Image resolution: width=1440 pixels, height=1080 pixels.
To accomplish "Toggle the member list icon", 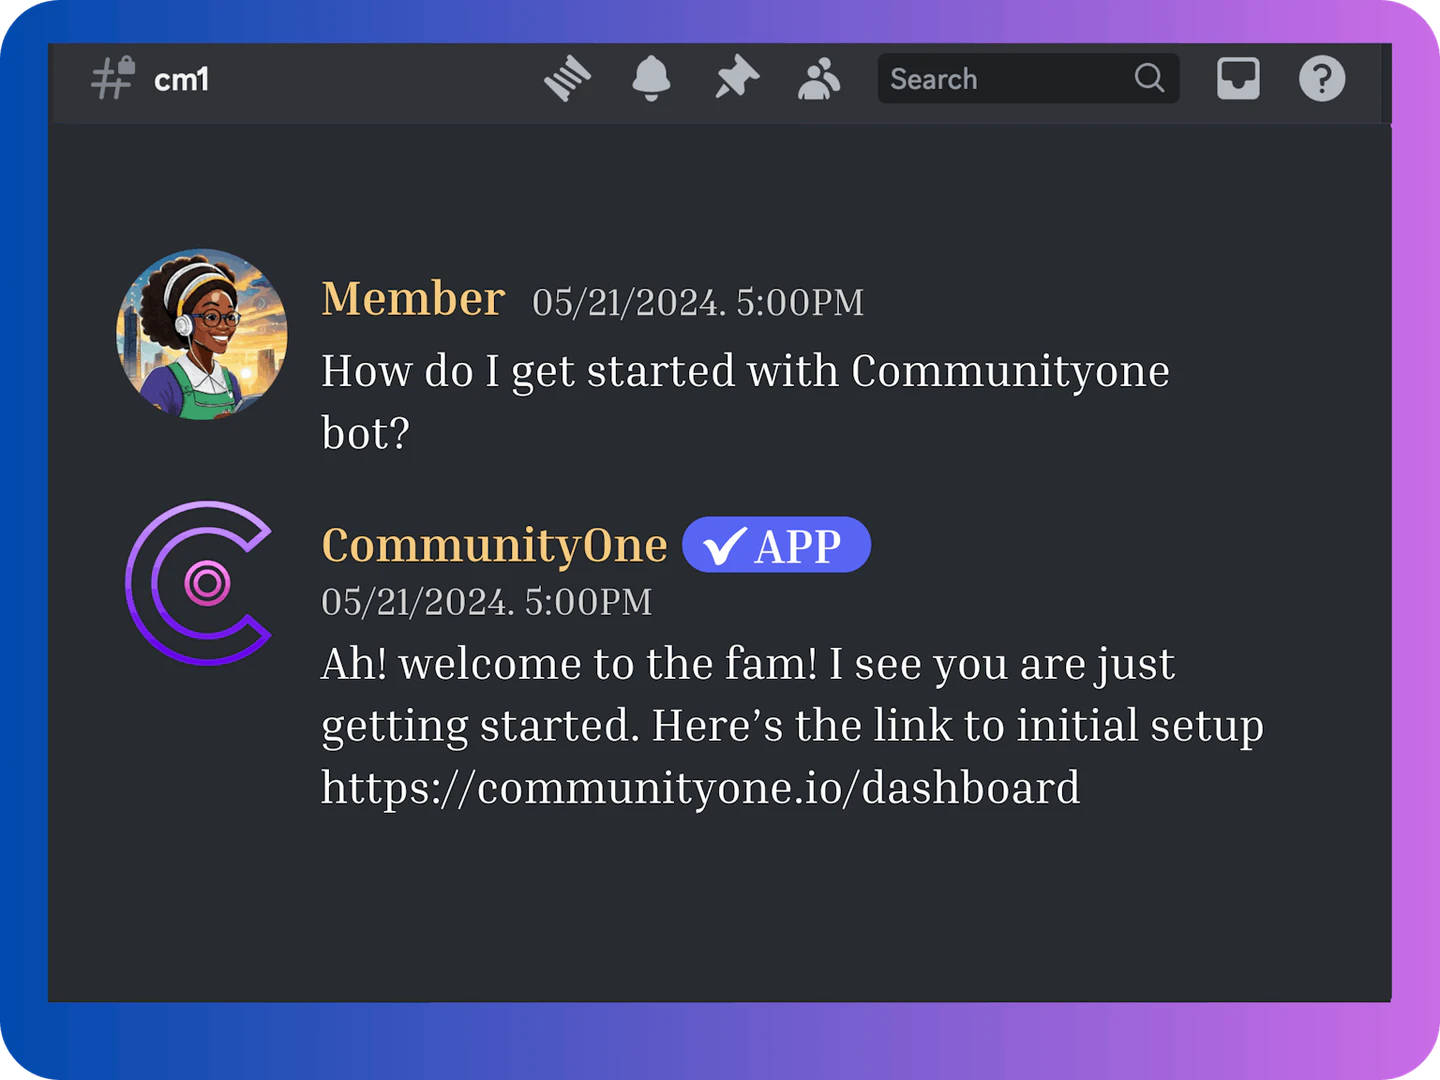I will pos(819,78).
